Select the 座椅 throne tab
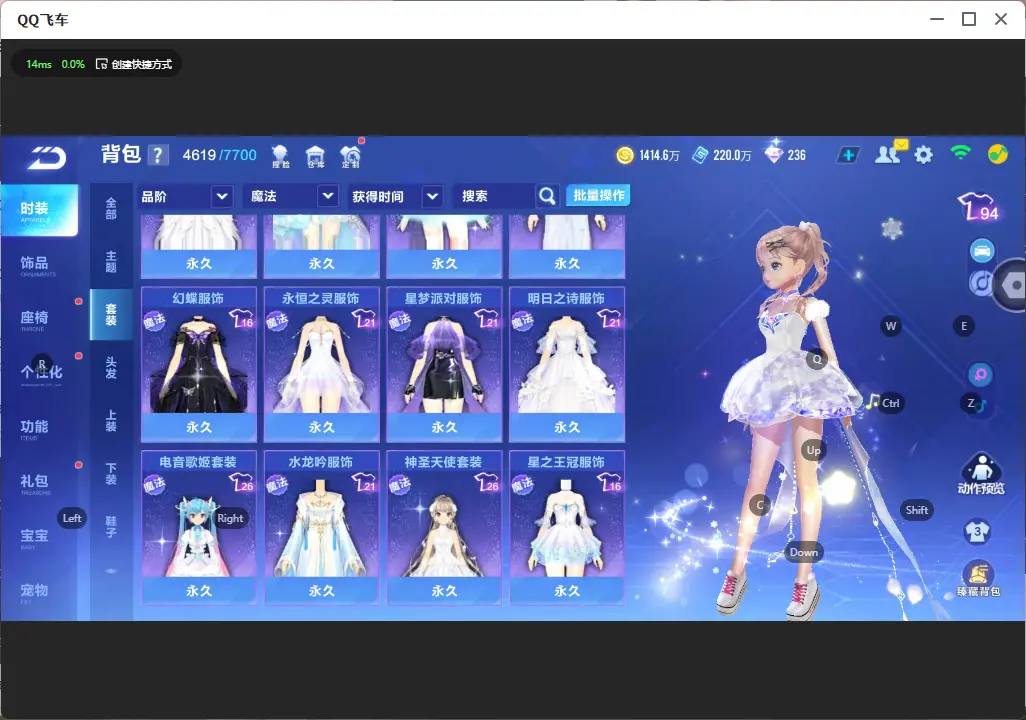The image size is (1026, 720). click(39, 319)
